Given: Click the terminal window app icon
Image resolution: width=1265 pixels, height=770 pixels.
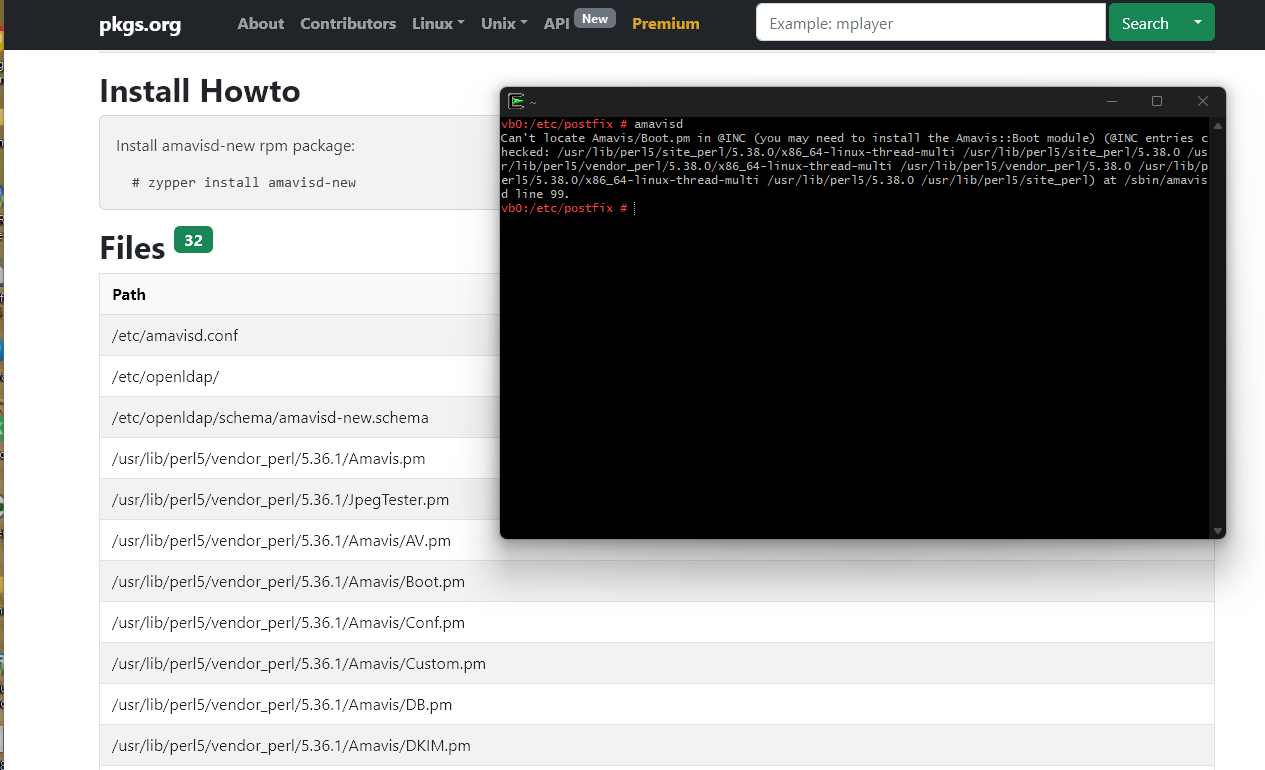Looking at the screenshot, I should point(517,101).
